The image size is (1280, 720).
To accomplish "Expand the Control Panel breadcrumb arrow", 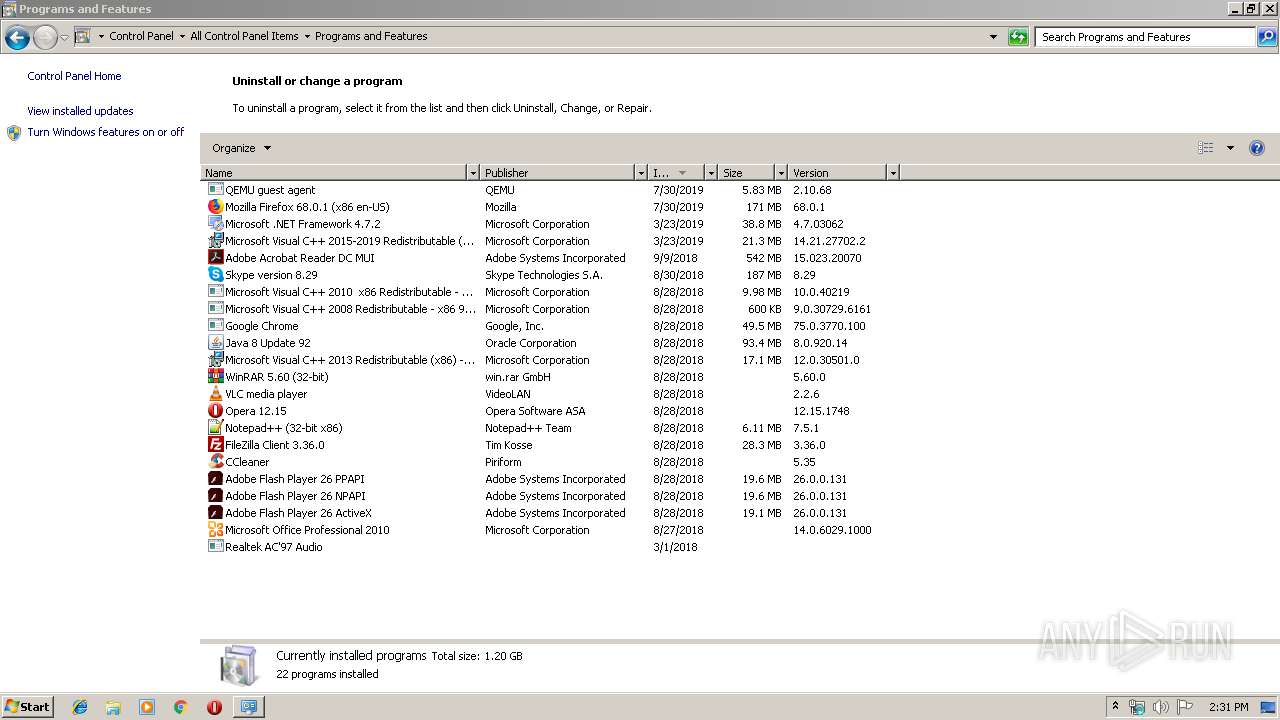I will [x=182, y=36].
